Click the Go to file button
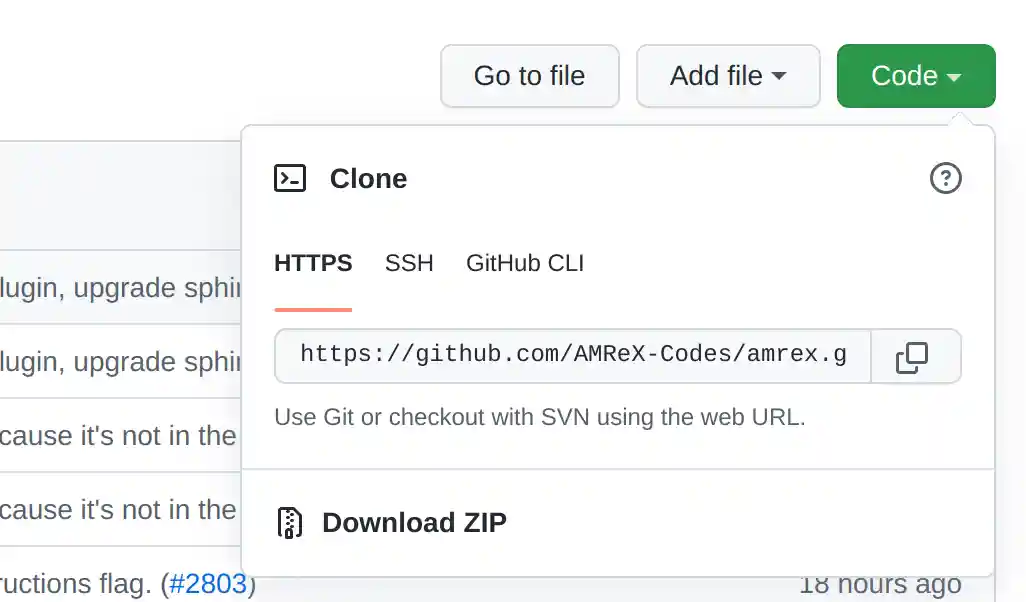The image size is (1026, 602). (529, 75)
